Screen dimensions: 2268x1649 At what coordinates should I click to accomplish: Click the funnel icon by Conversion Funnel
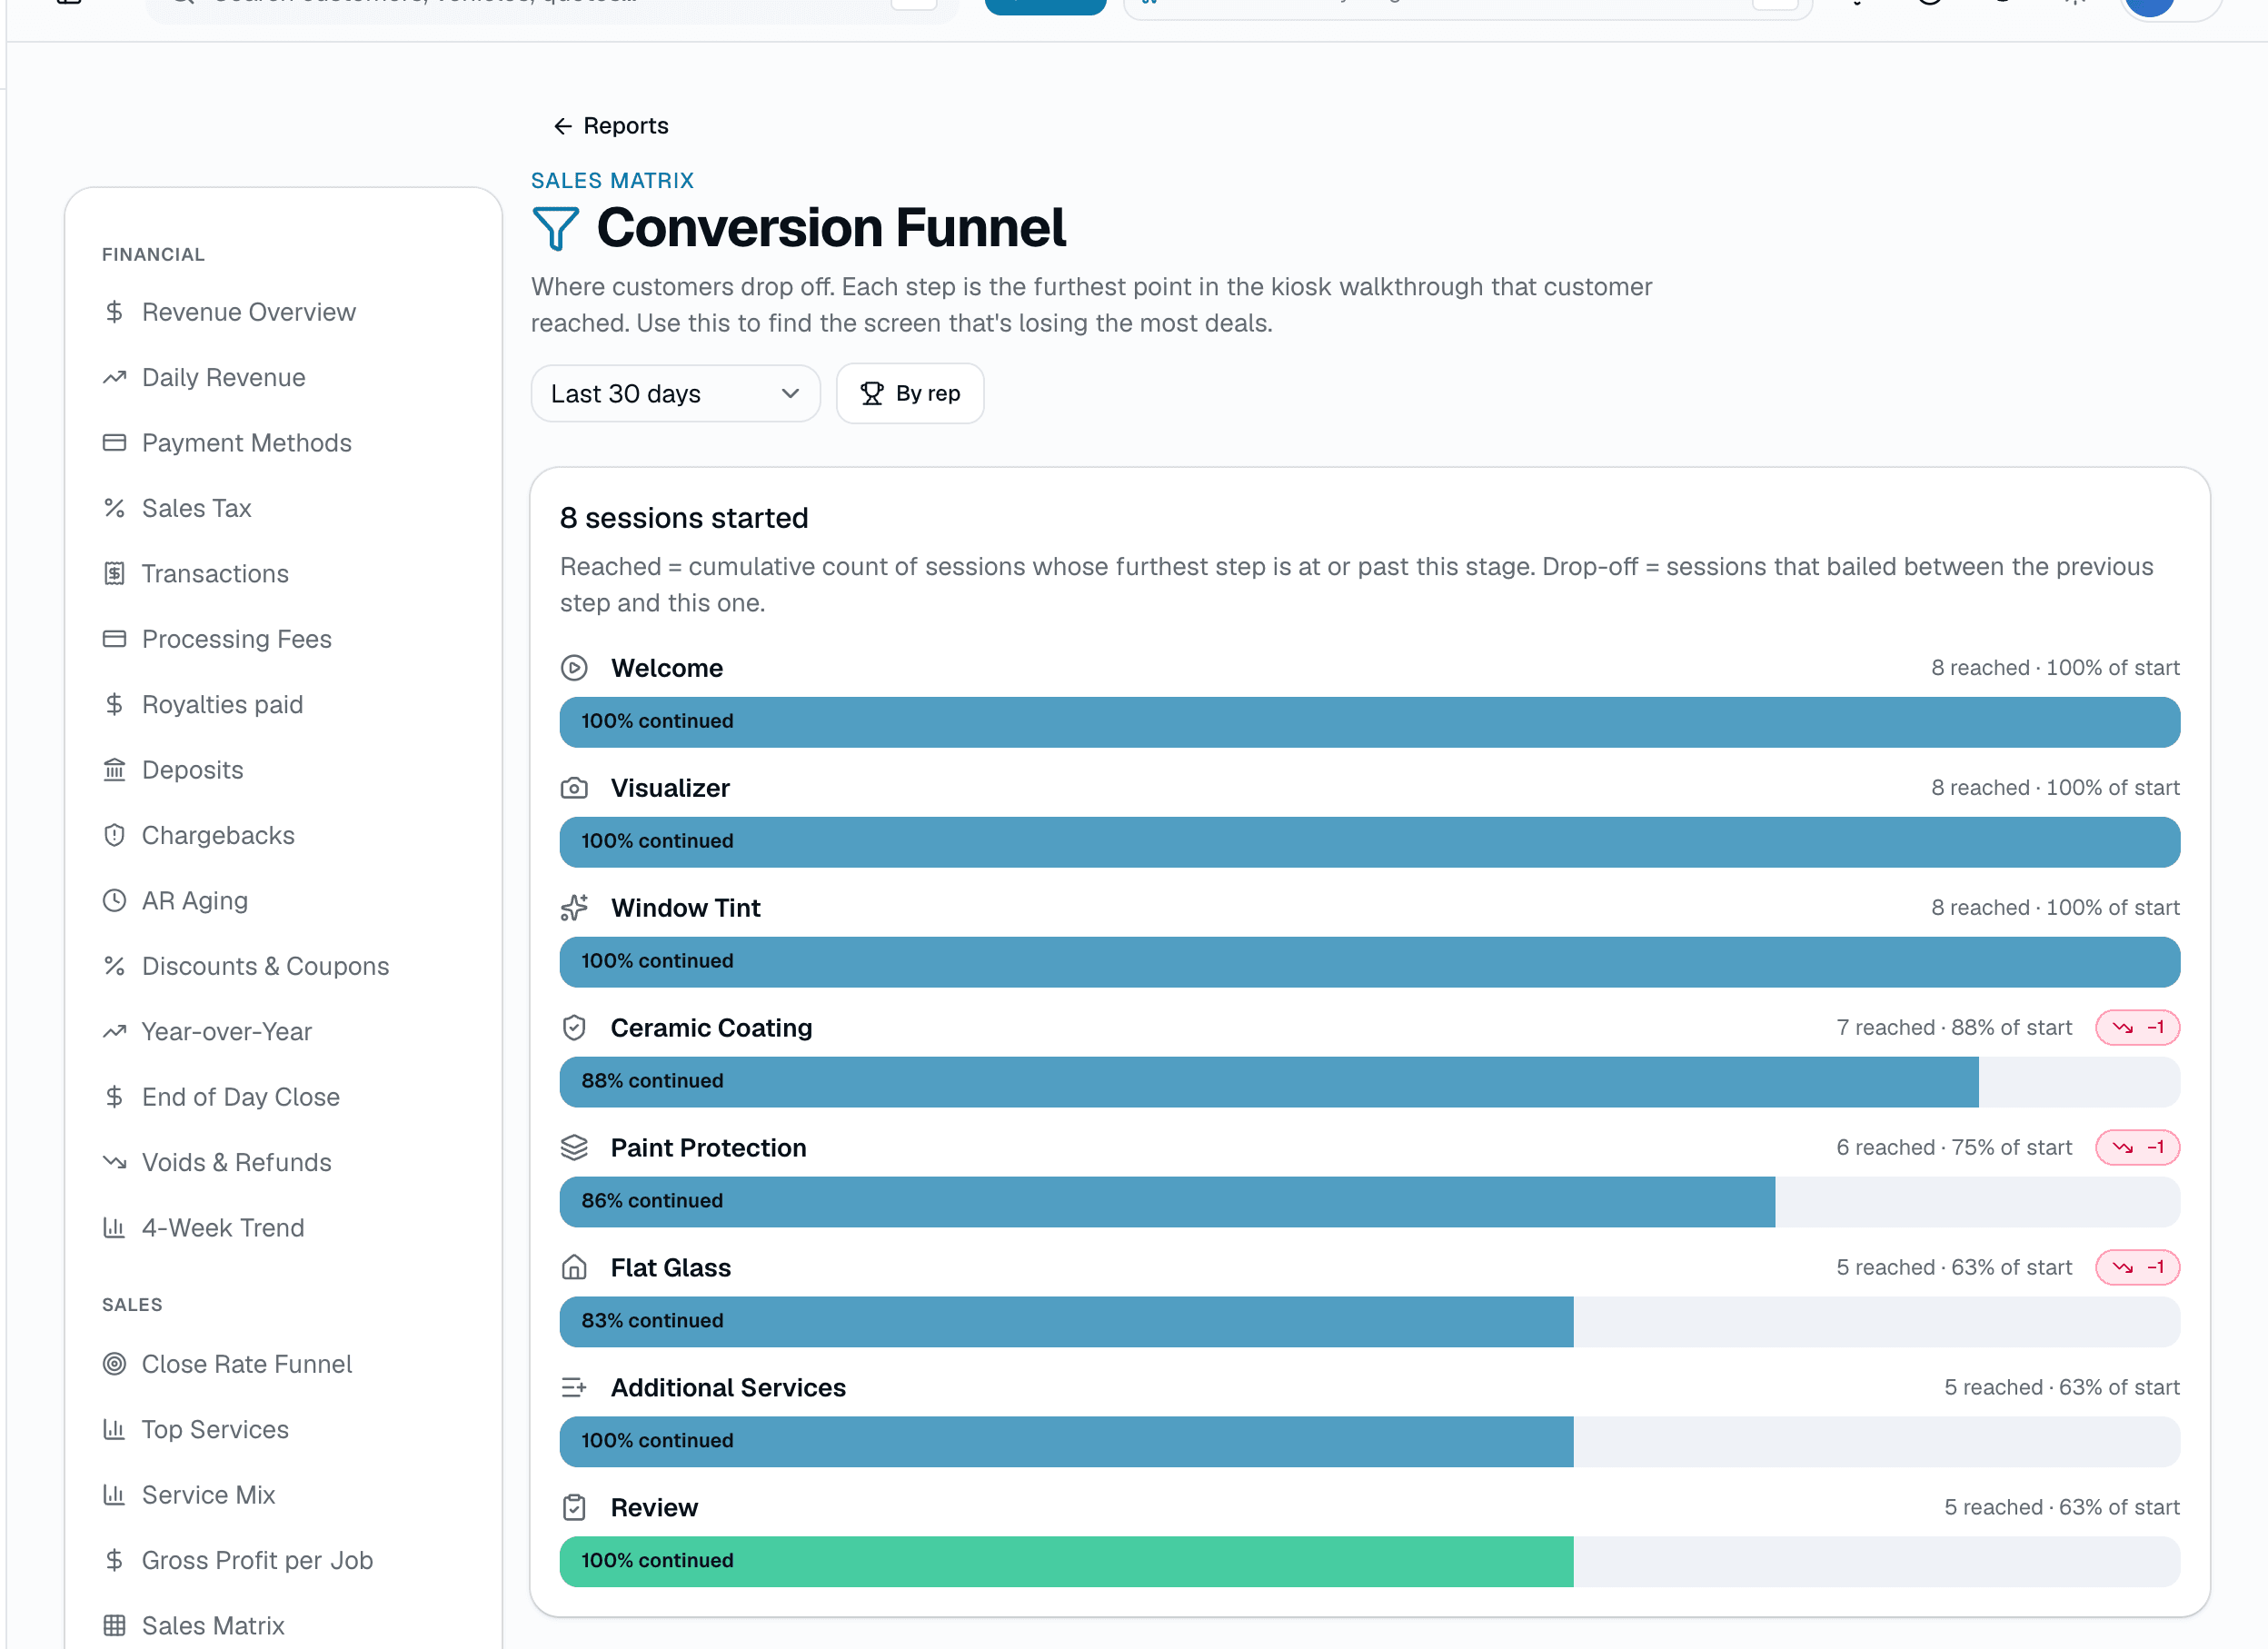click(x=556, y=228)
